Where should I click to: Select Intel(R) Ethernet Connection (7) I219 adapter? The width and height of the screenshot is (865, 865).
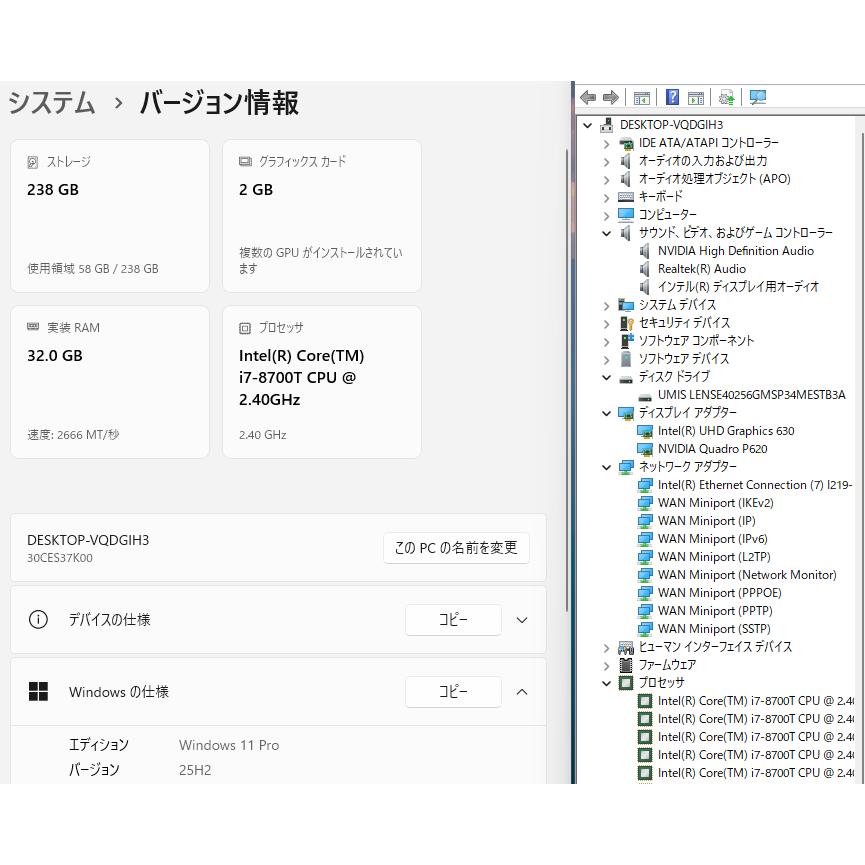pos(755,485)
